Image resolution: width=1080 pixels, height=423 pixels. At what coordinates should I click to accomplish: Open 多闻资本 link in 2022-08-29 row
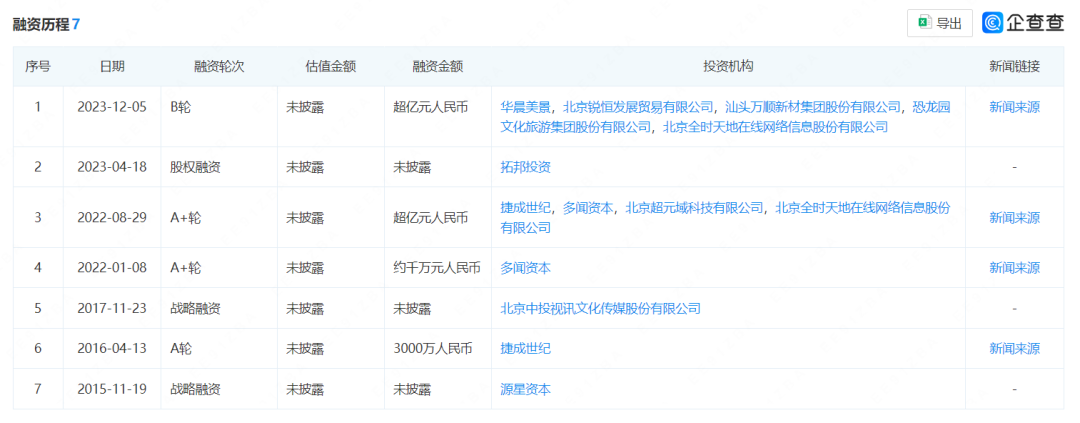[x=588, y=207]
